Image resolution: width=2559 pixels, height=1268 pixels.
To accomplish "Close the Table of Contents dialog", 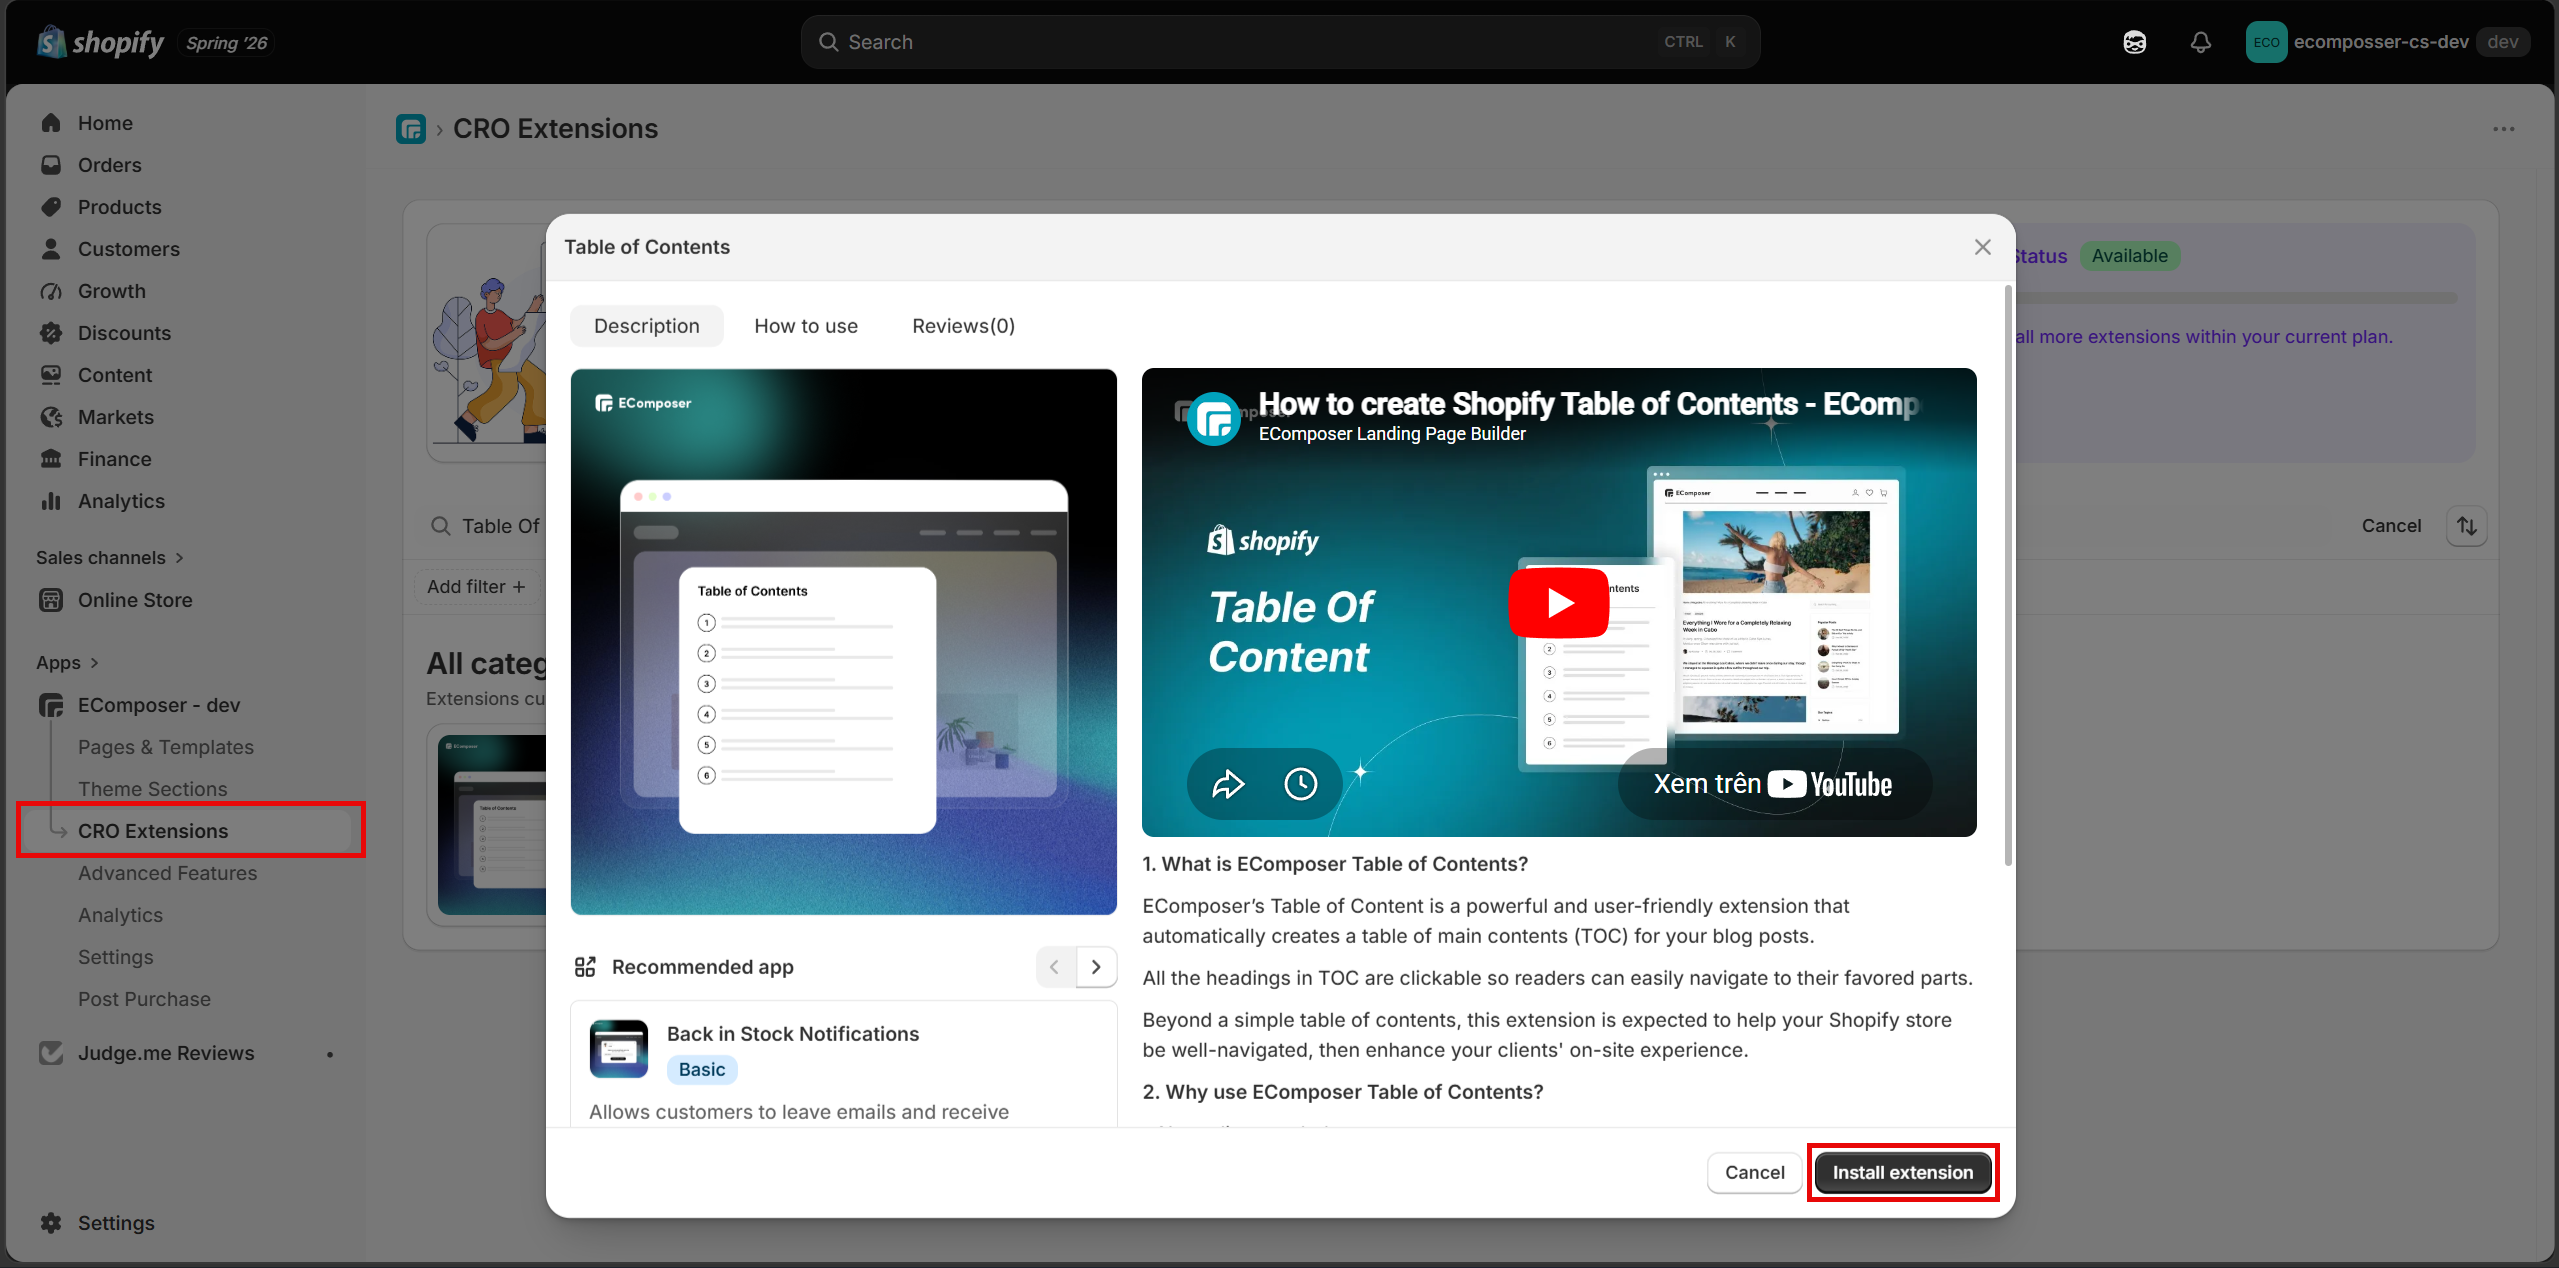I will 1983,247.
